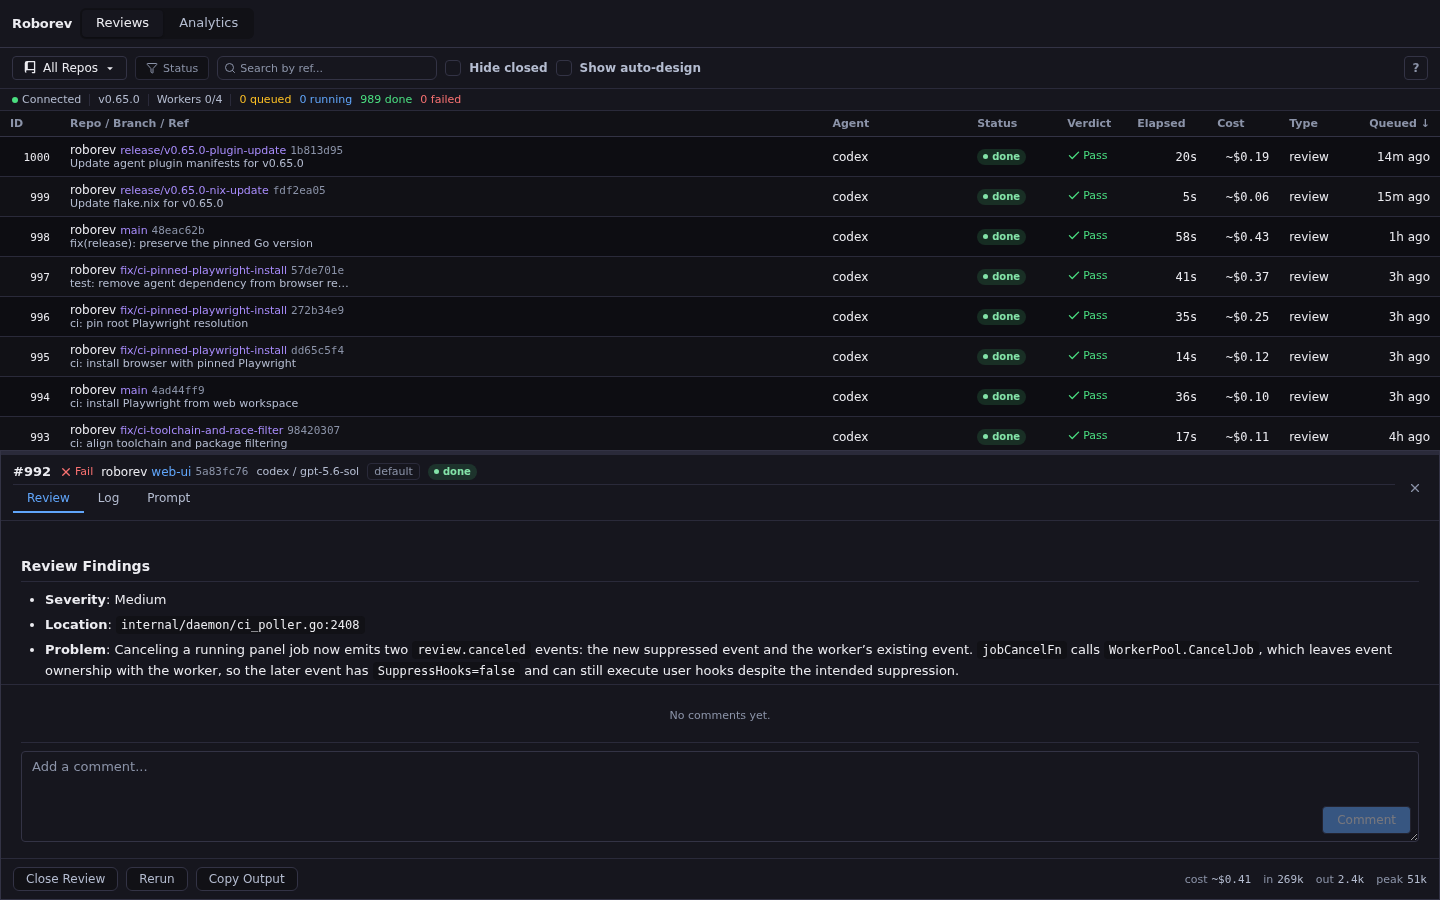This screenshot has height=900, width=1440.
Task: Open the Log tab
Action: pyautogui.click(x=108, y=498)
